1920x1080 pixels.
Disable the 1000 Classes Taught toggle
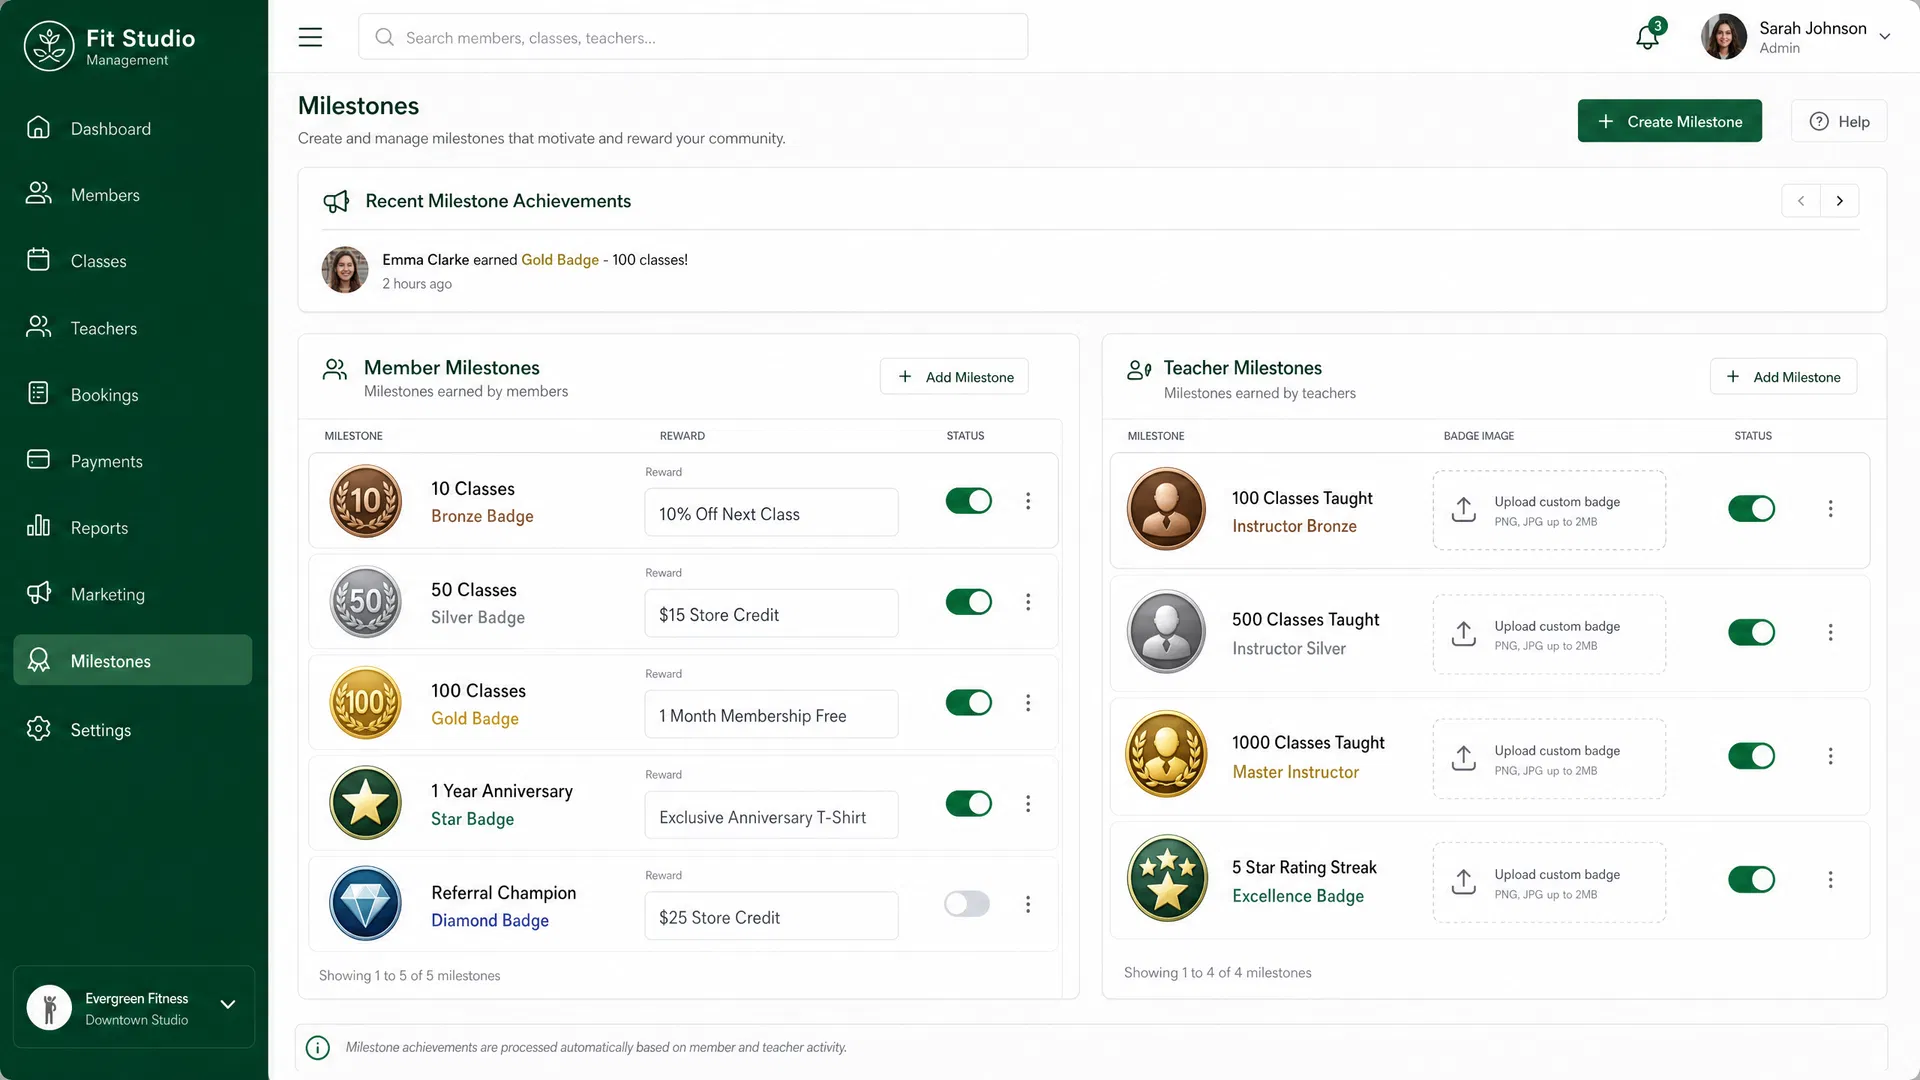click(1752, 756)
